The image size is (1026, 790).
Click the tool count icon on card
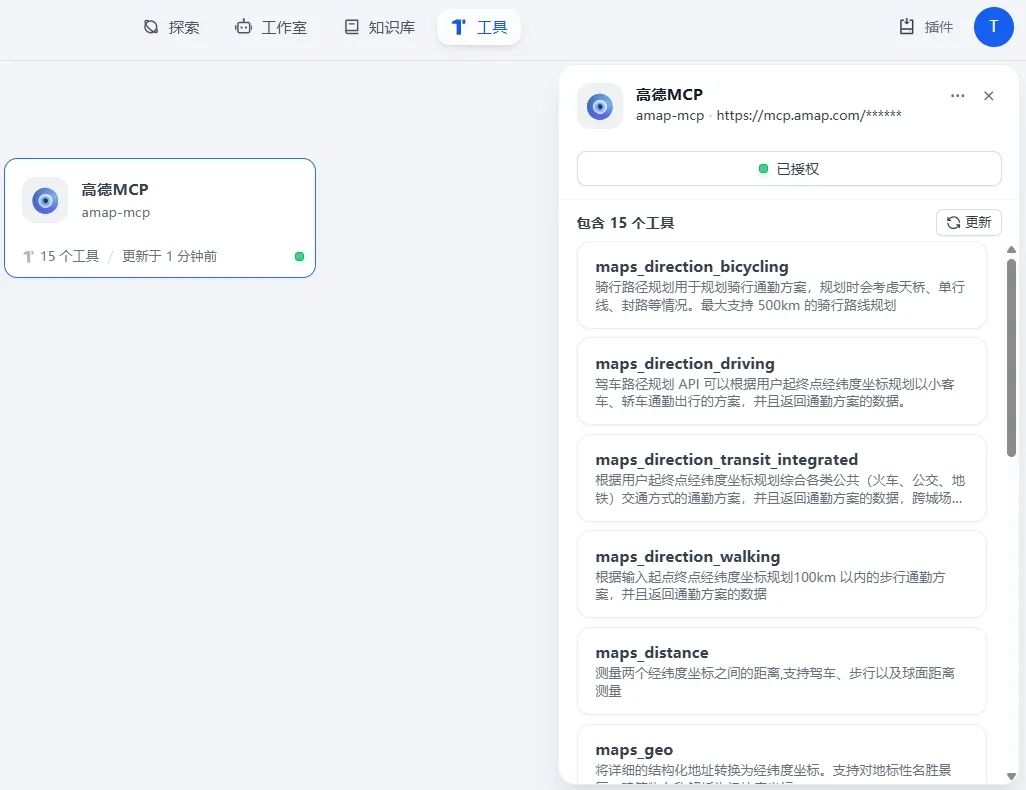(x=28, y=257)
